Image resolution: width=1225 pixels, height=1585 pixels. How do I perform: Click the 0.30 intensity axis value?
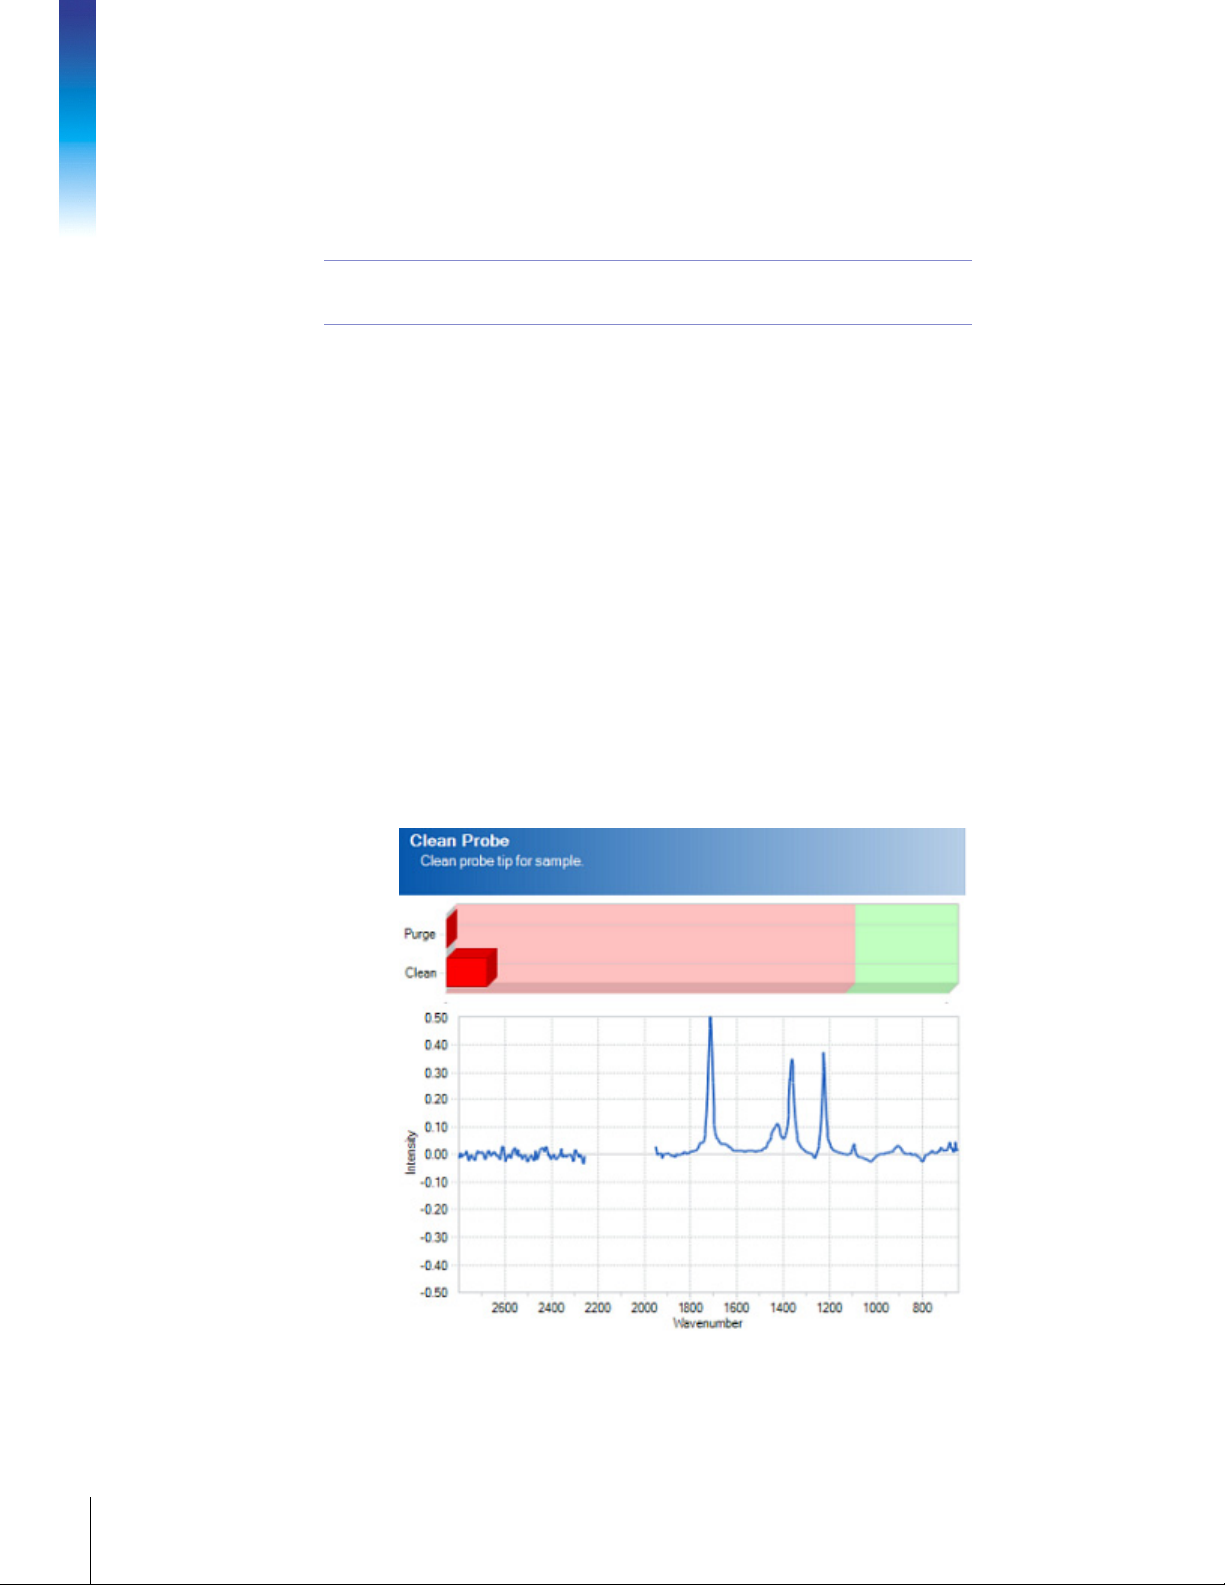coord(436,1073)
